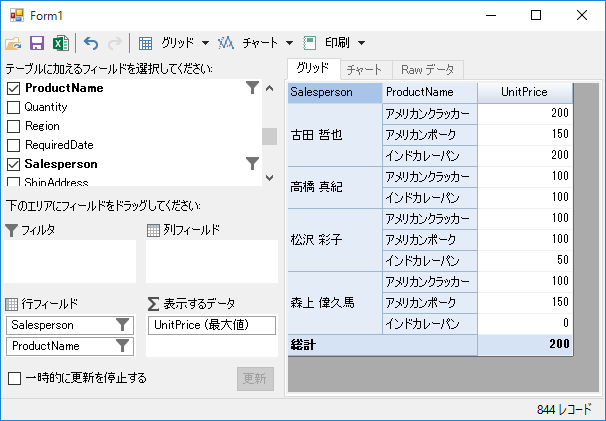Click the Save floppy disk icon
This screenshot has height=421, width=606.
37,44
